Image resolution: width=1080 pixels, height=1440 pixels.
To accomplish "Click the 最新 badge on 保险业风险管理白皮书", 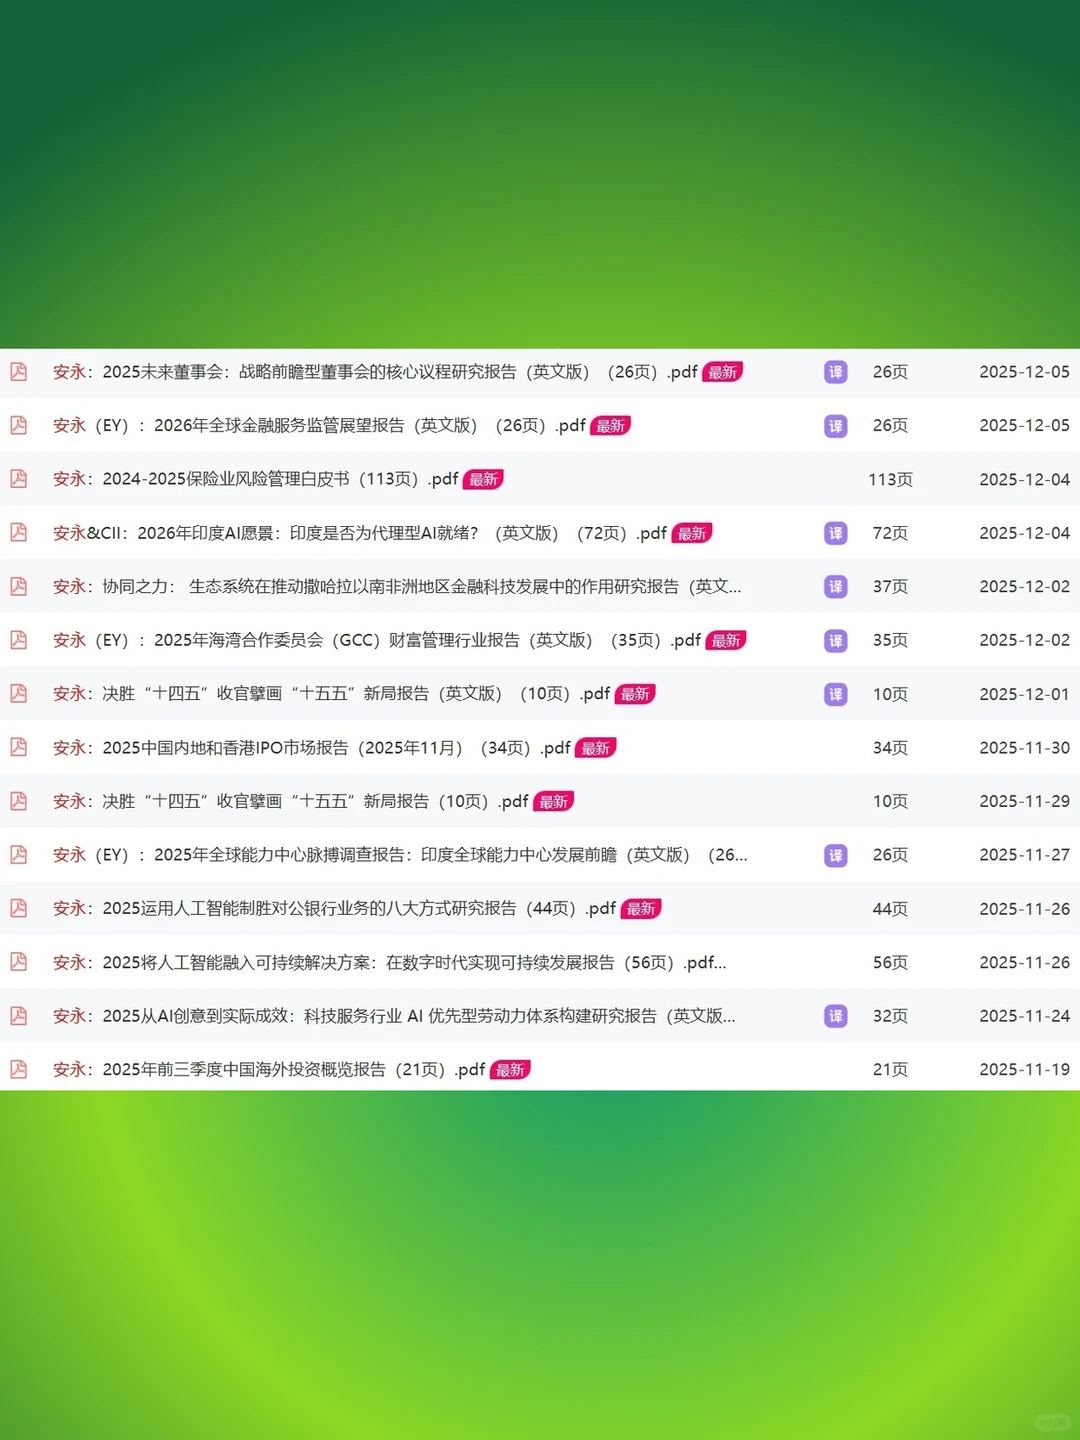I will (483, 479).
